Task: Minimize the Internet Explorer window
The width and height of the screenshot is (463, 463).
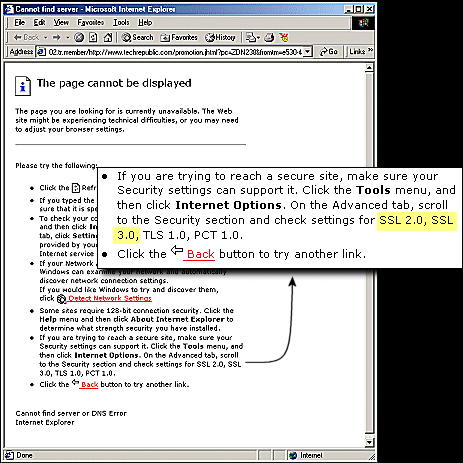Action: point(349,9)
